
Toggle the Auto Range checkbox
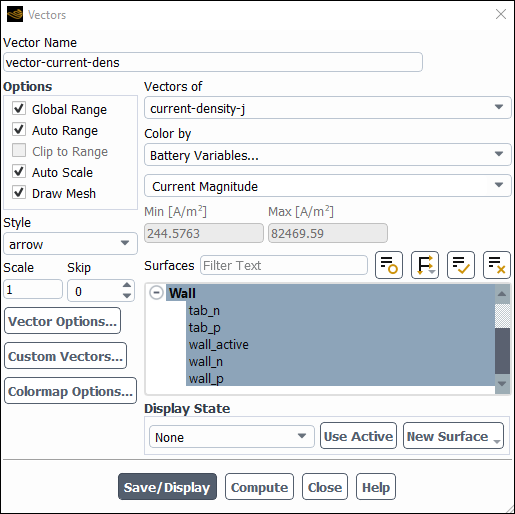19,129
